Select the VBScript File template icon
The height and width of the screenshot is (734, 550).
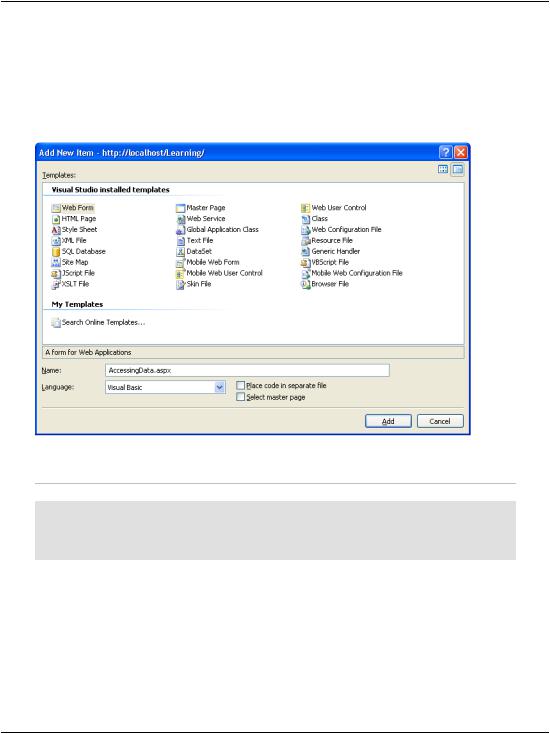(306, 262)
